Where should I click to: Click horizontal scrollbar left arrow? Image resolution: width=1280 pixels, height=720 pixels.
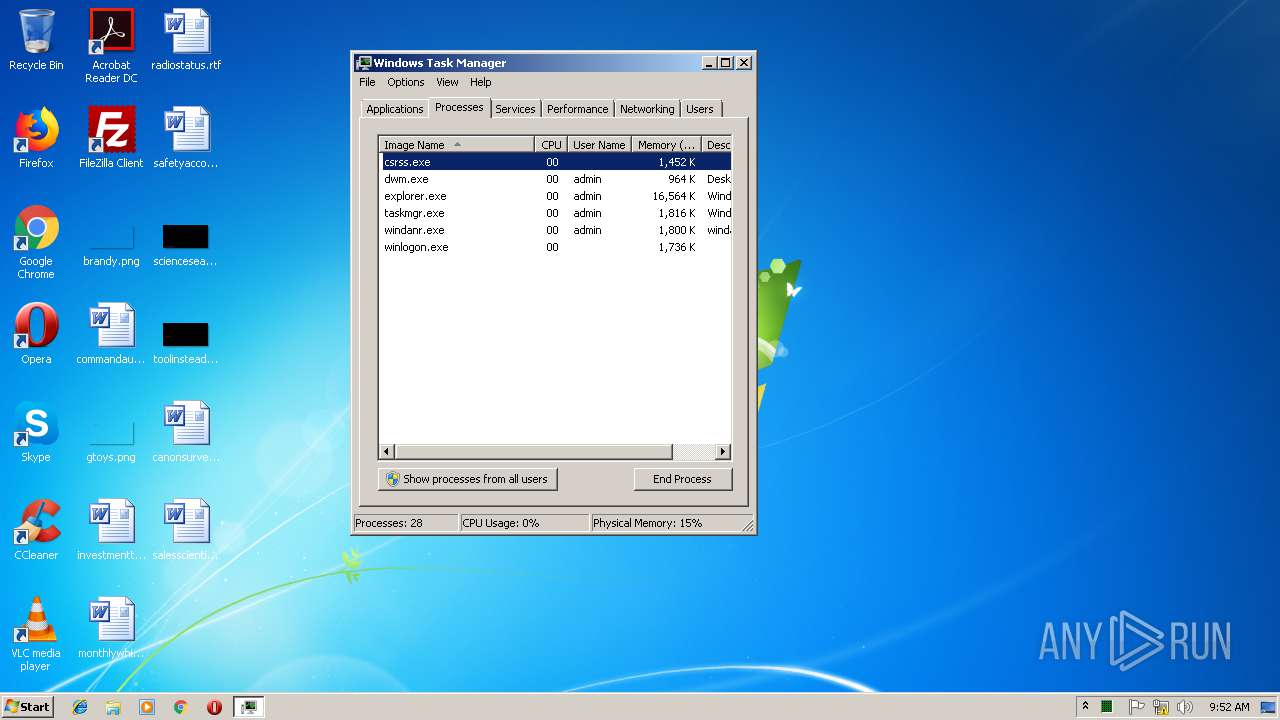(387, 452)
